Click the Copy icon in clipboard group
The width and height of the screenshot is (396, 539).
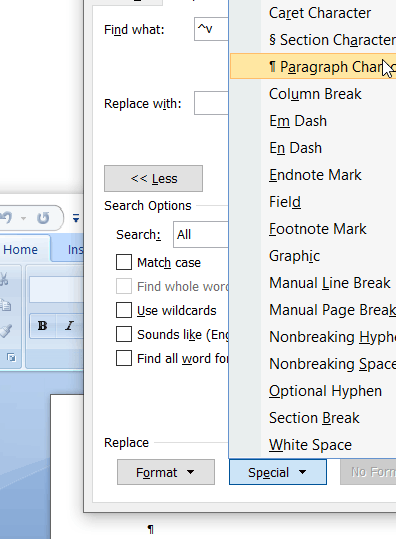[x=6, y=305]
